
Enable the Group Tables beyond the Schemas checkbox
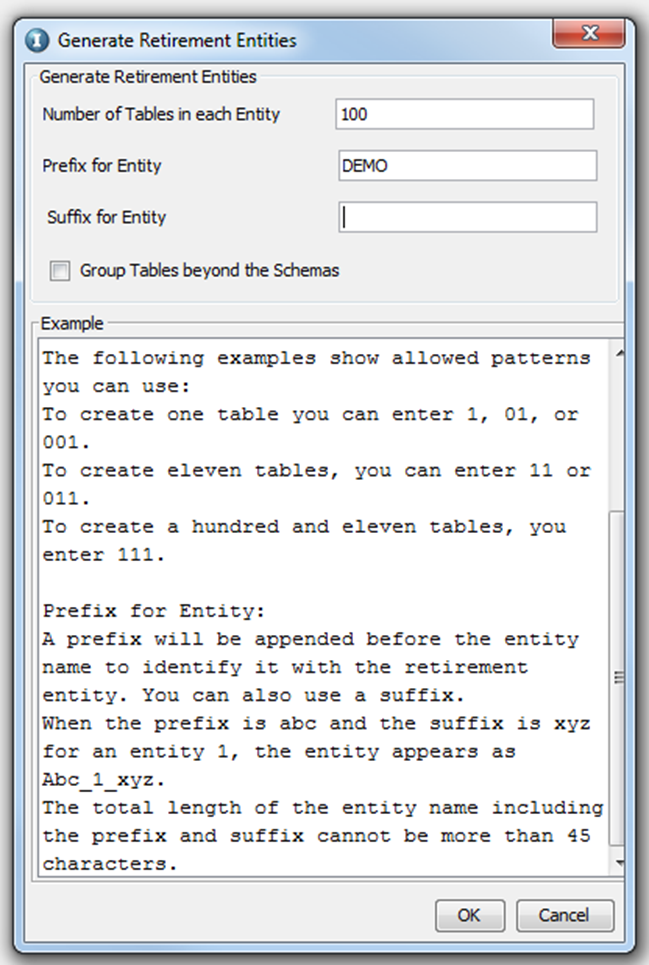[x=61, y=271]
